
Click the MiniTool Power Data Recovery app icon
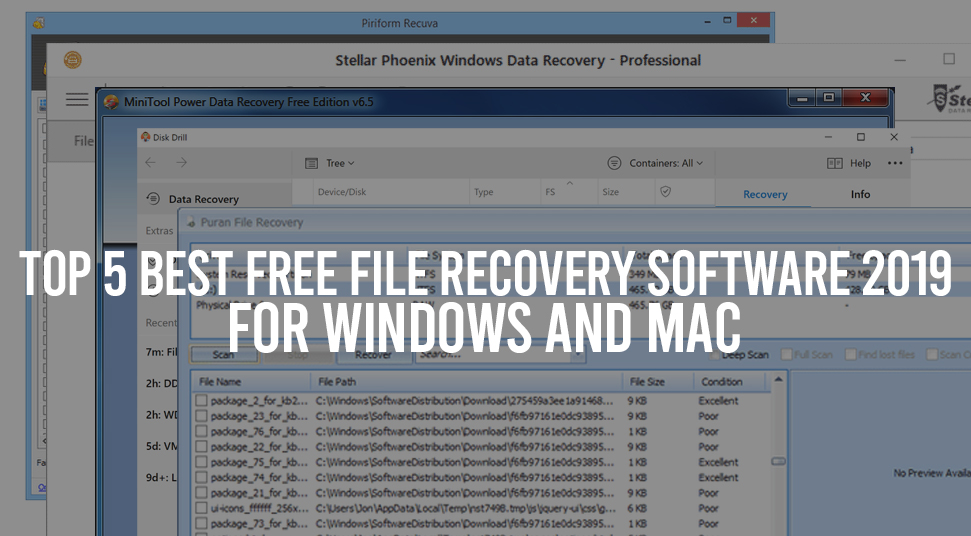click(111, 102)
